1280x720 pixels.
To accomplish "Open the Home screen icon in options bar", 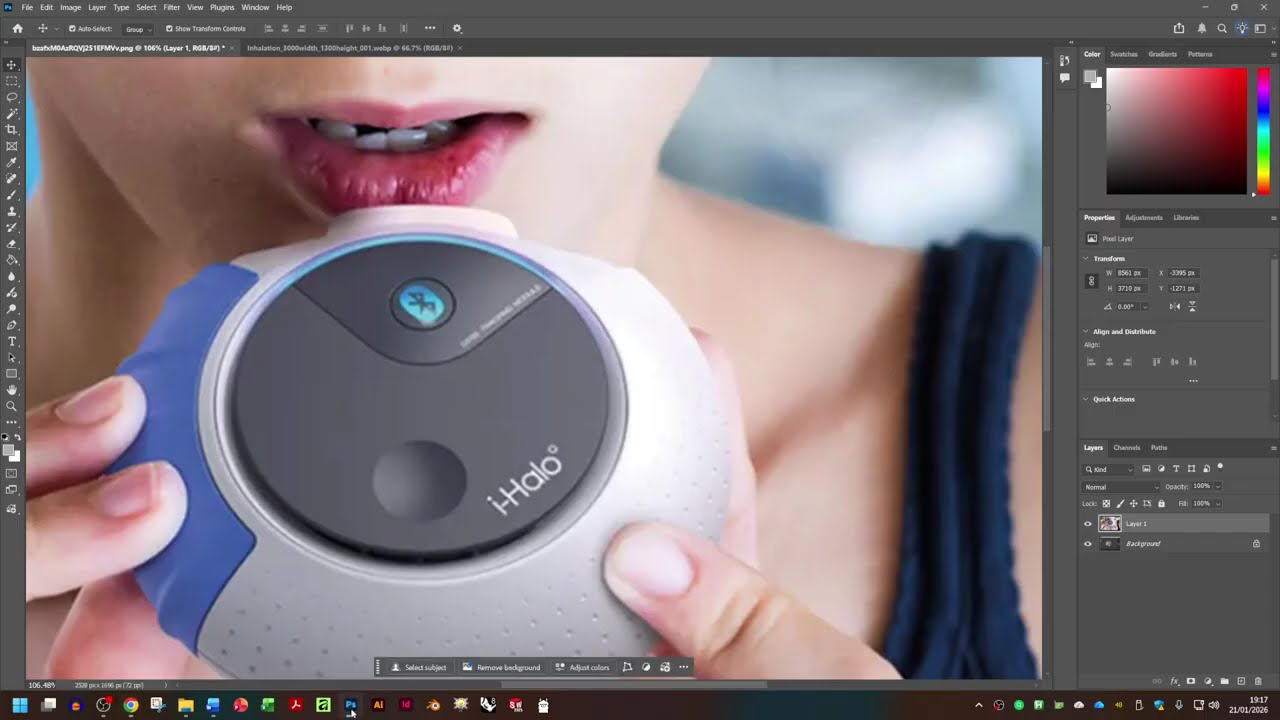I will [x=17, y=28].
